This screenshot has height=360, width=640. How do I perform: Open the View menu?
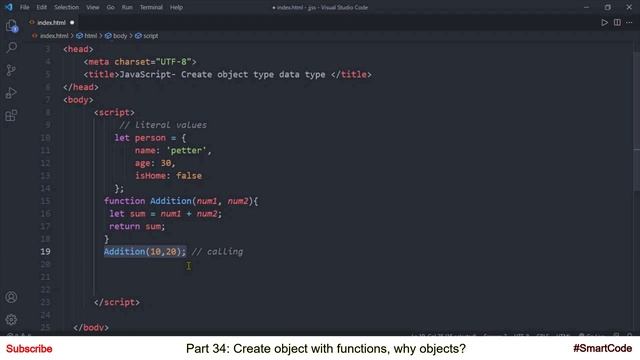coord(93,7)
